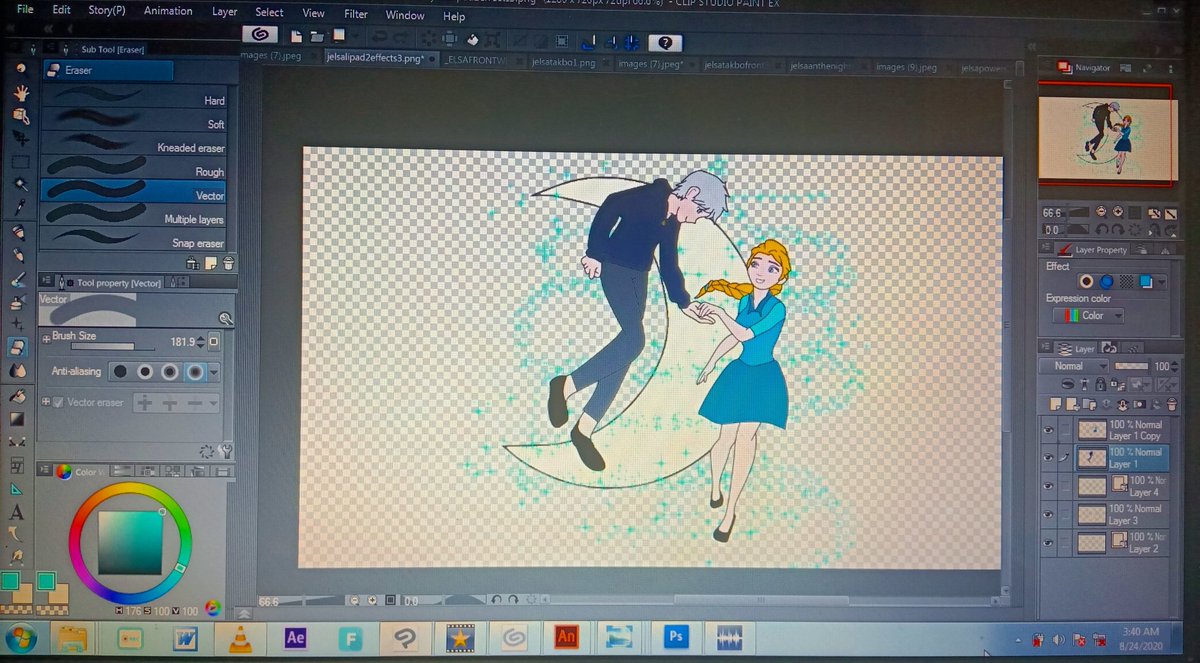Click the Zoom in icon in Navigator

(1118, 212)
